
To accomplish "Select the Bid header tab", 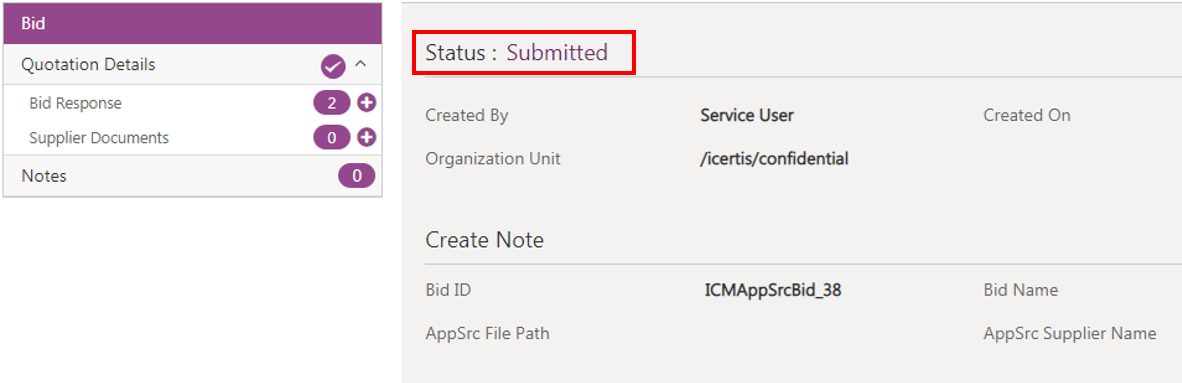I will [x=193, y=23].
